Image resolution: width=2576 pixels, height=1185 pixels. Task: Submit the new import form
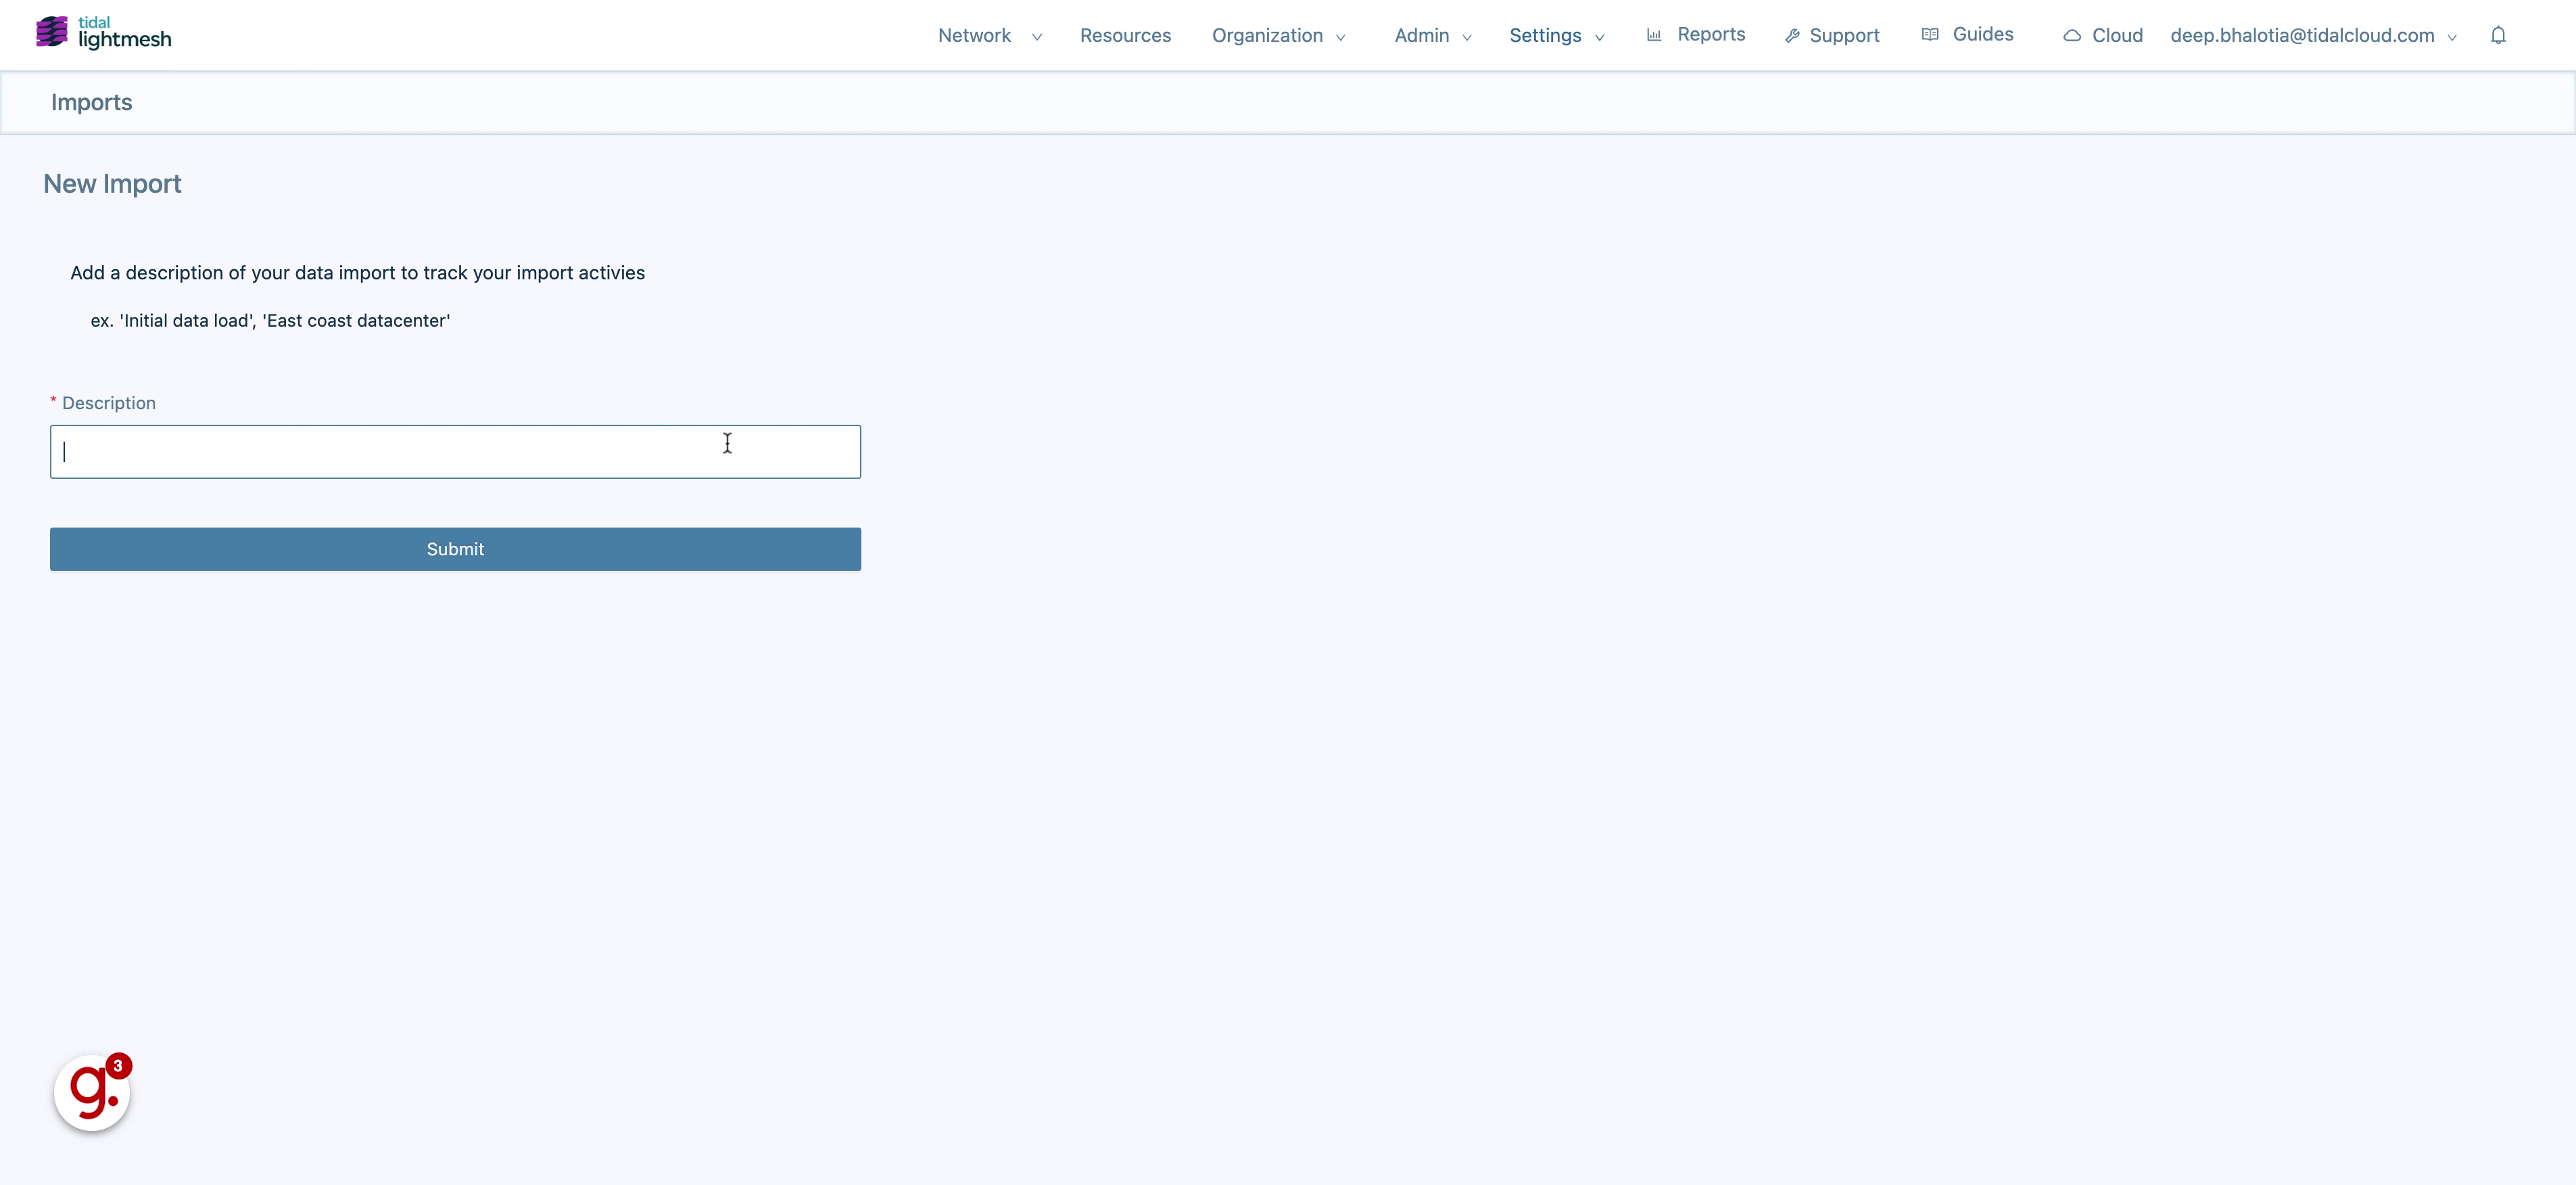455,548
